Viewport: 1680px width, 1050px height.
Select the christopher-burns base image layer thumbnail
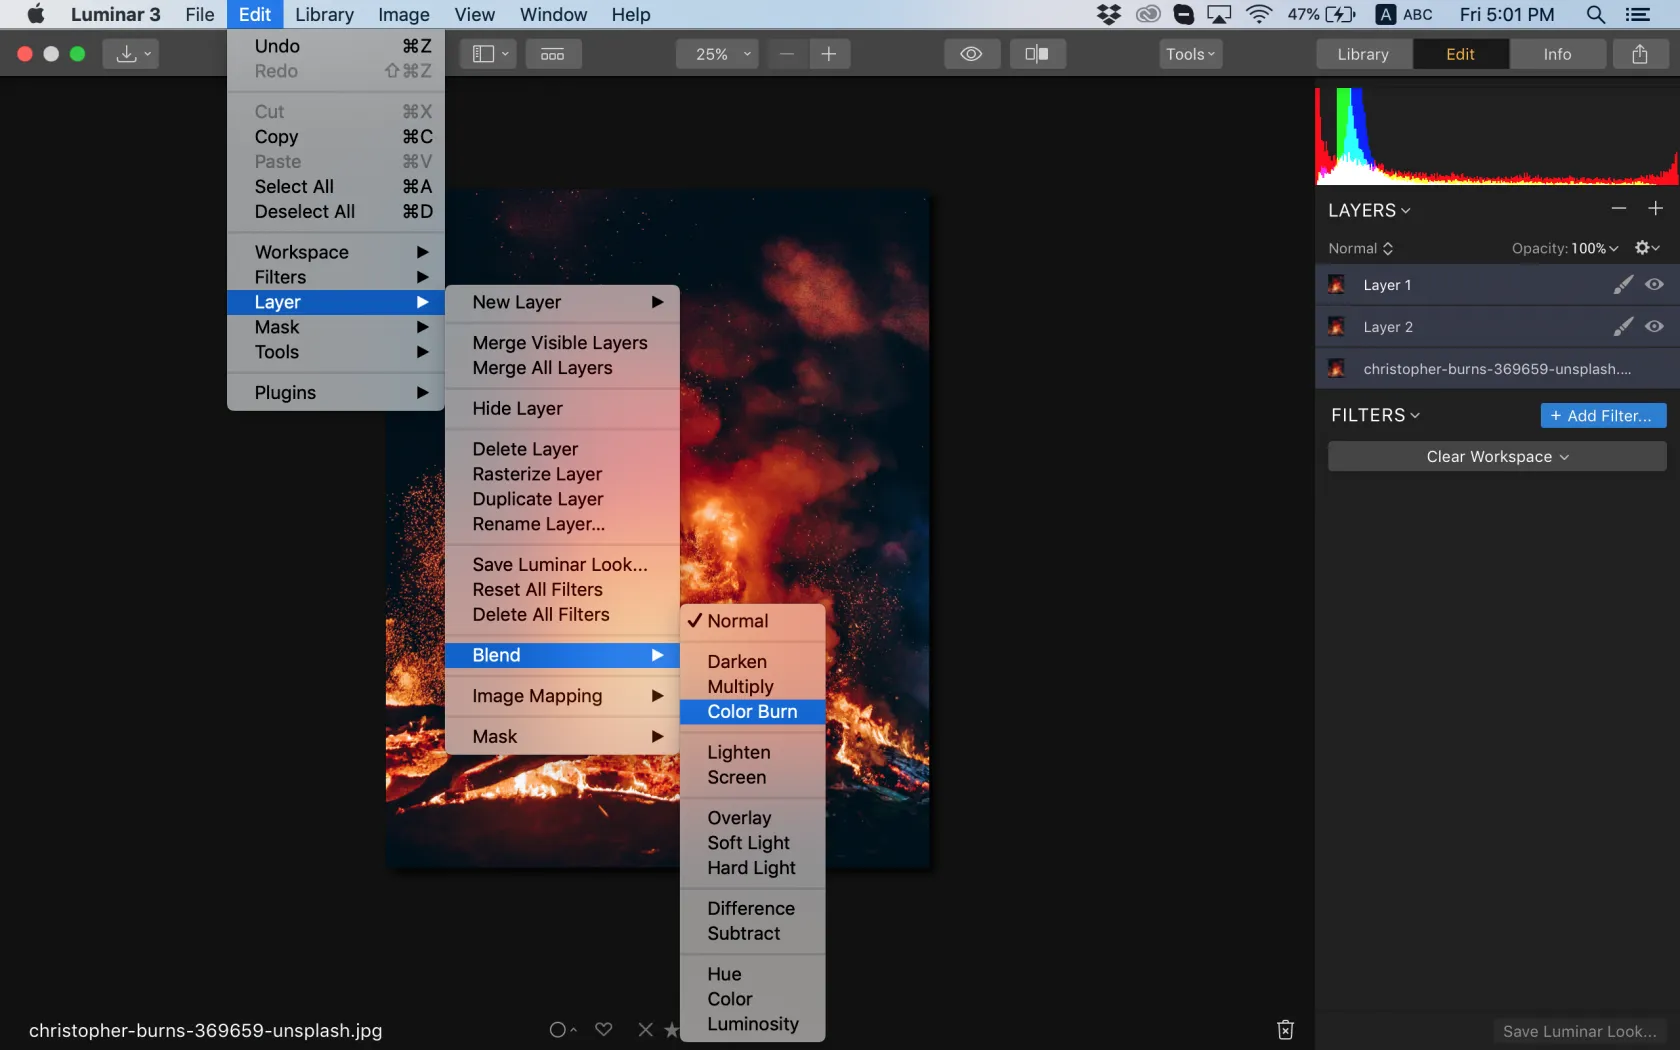pos(1337,369)
